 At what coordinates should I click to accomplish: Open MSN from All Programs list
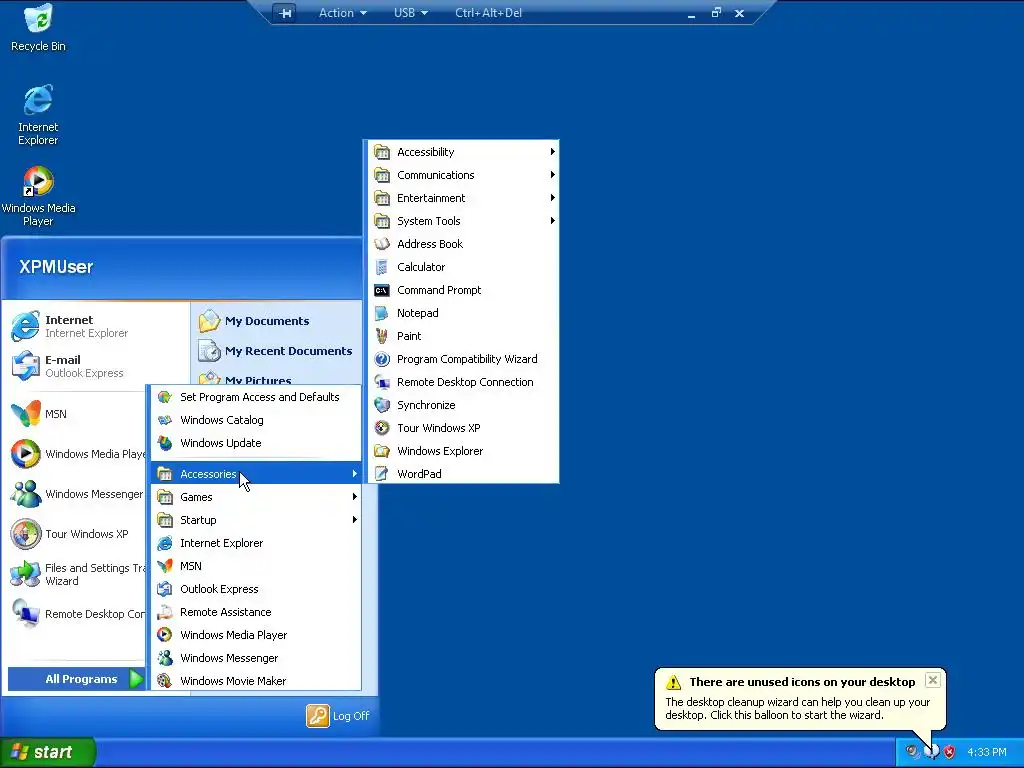256,566
